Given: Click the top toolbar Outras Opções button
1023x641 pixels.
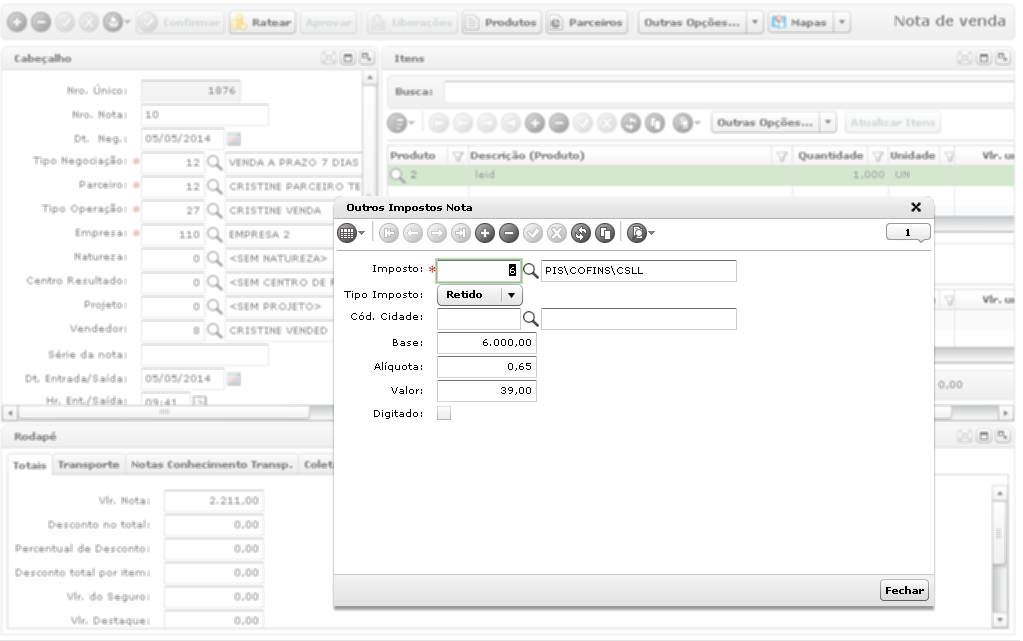Looking at the screenshot, I should coord(692,22).
